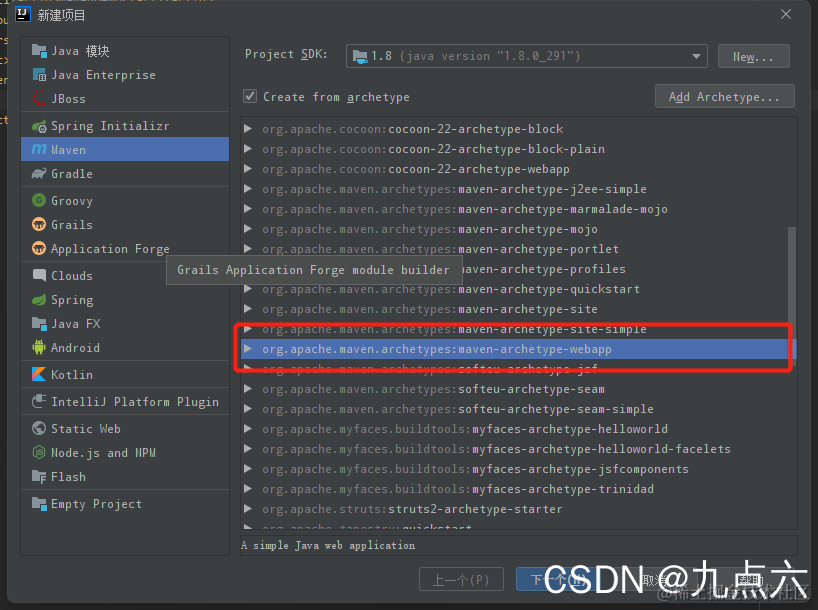
Task: Click the Kotlin K icon
Action: [x=39, y=374]
